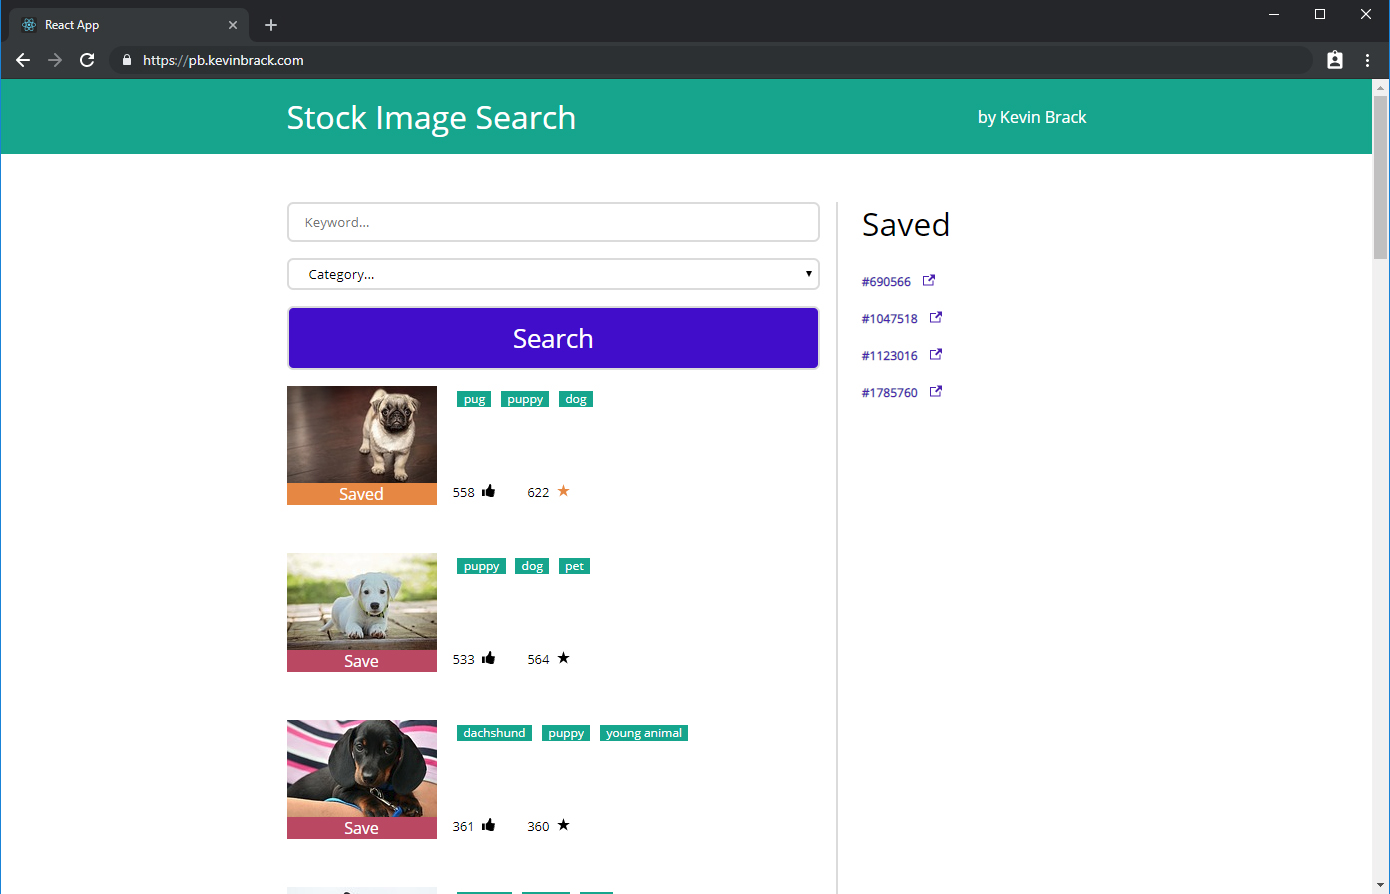Open external link icon for #1785760
The width and height of the screenshot is (1390, 894).
pos(936,392)
